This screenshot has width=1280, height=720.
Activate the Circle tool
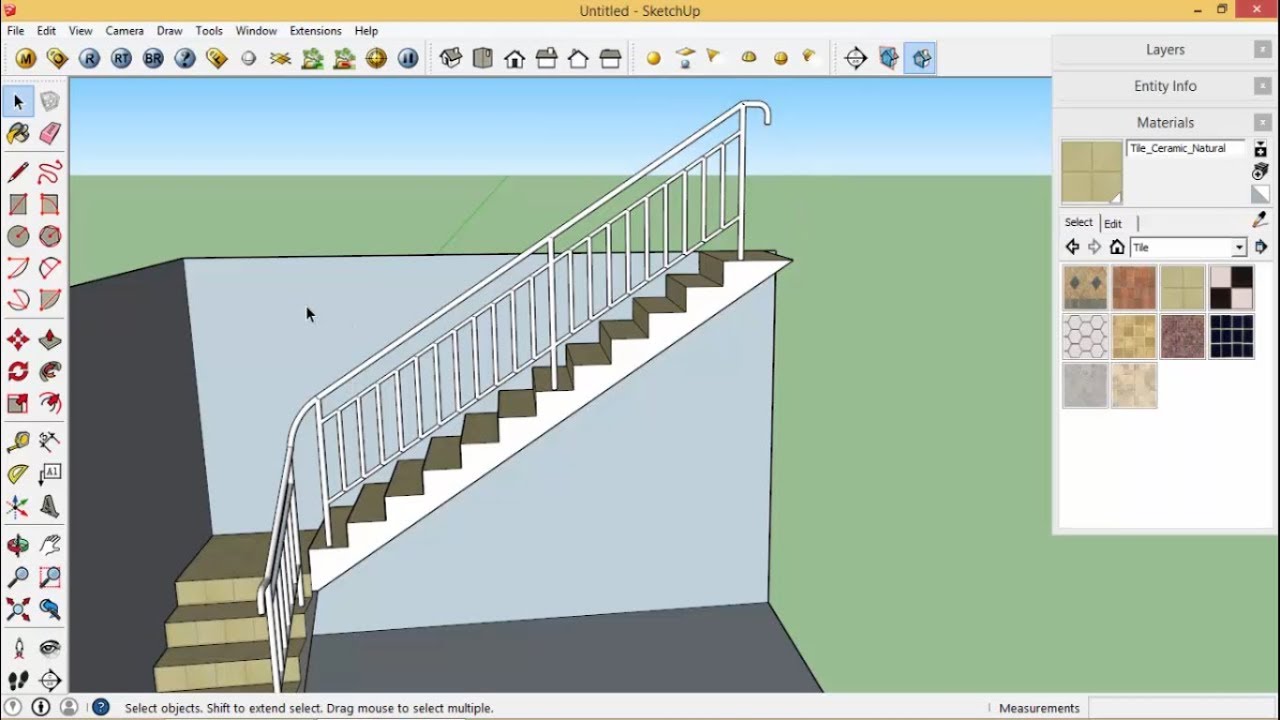18,236
